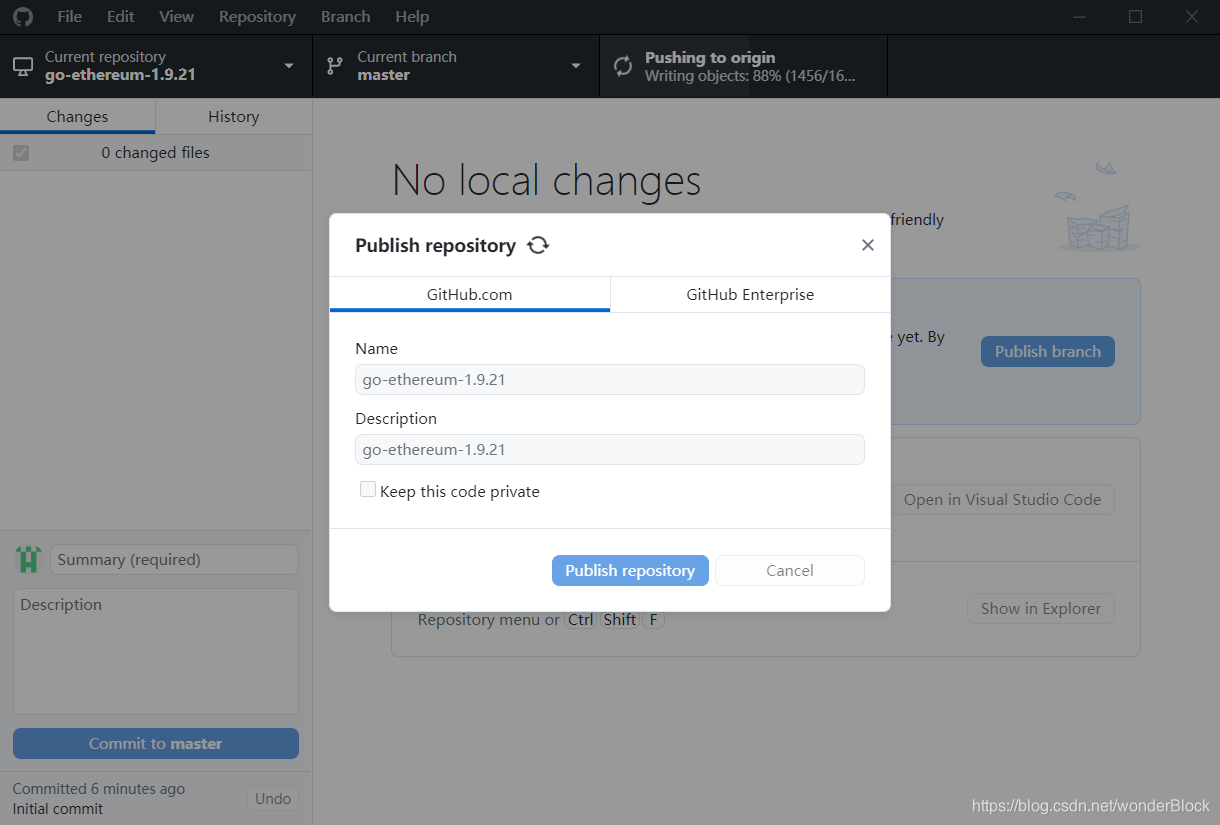Viewport: 1220px width, 825px height.
Task: Click the Show in Explorer button
Action: [1041, 608]
